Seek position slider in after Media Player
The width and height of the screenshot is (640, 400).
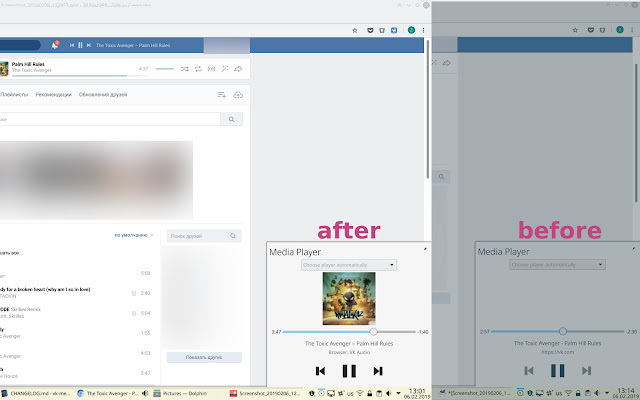[349, 332]
